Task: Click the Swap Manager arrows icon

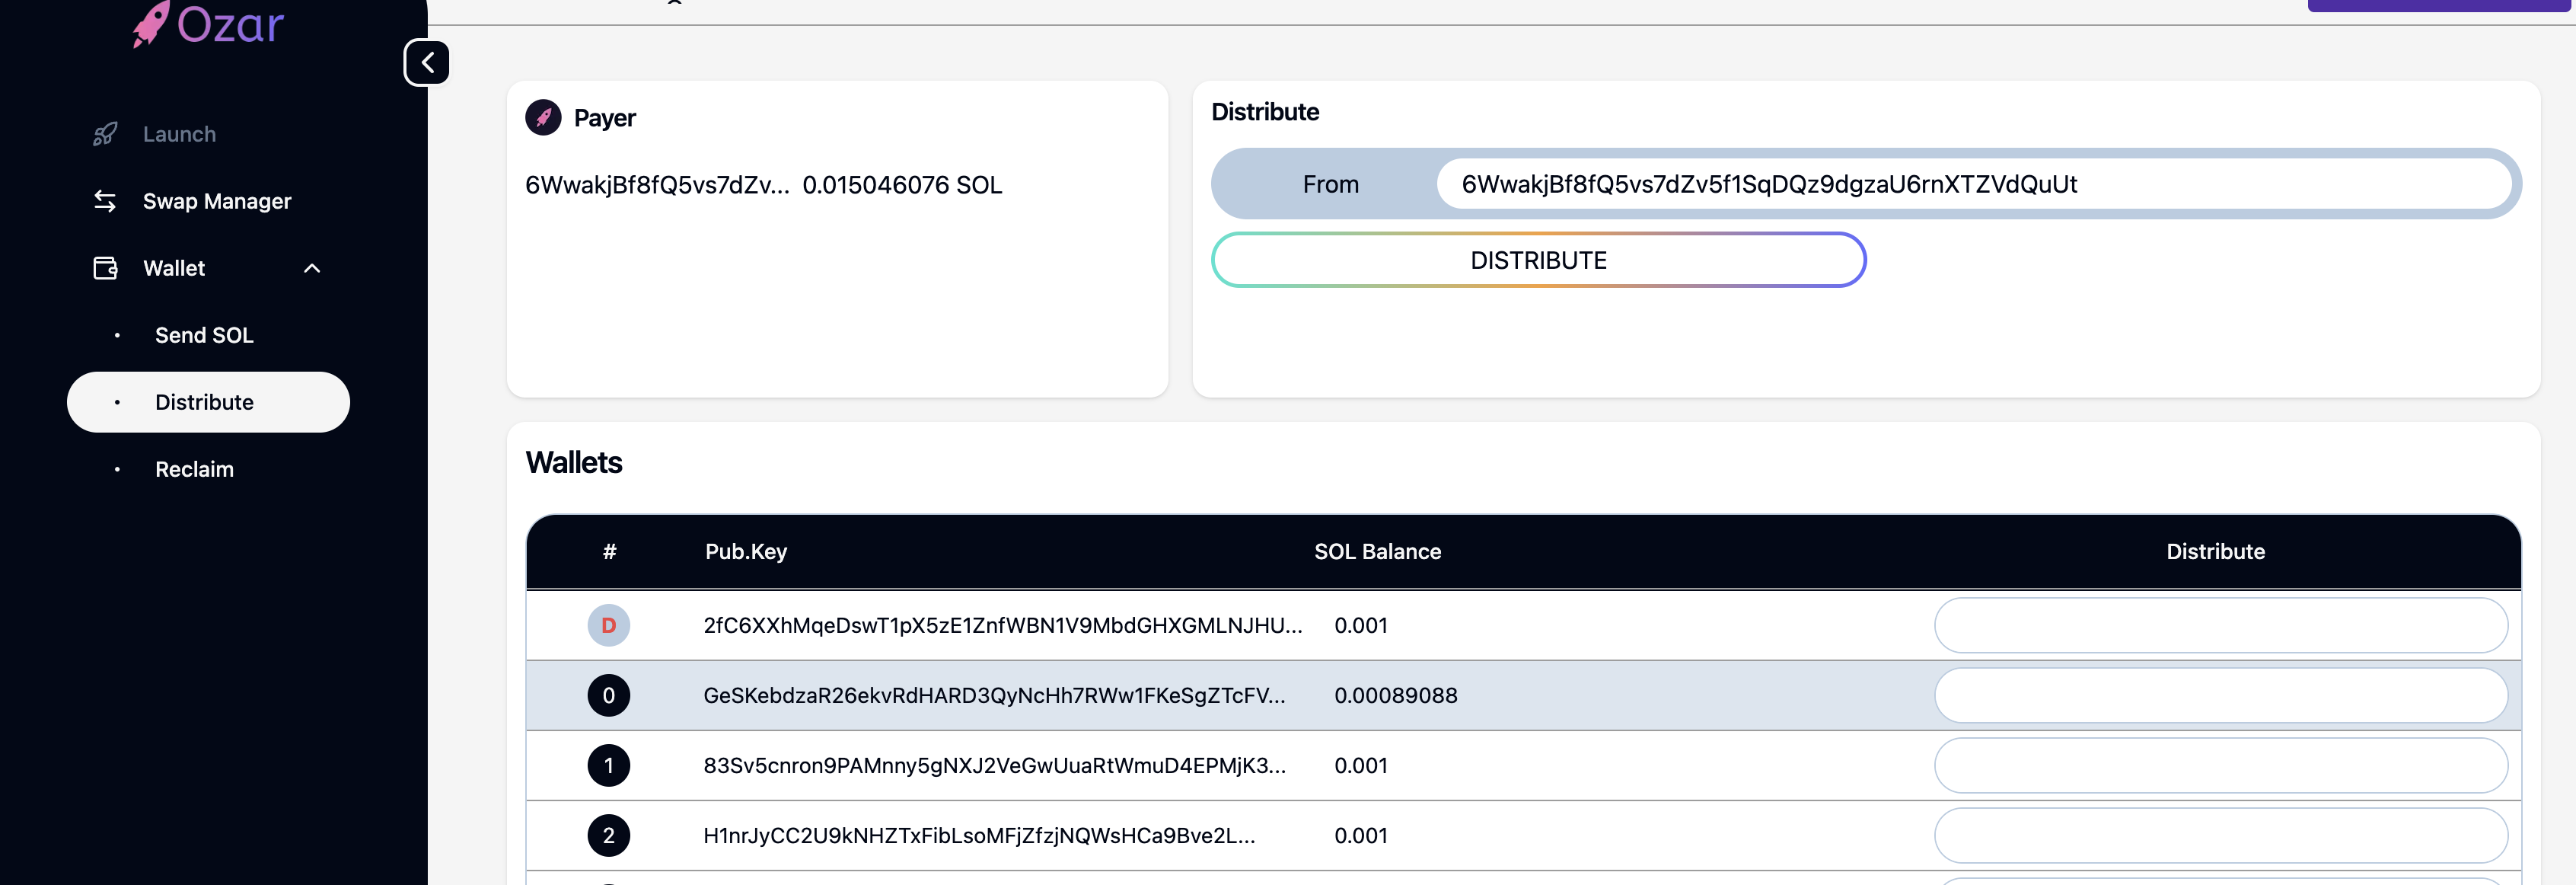Action: coord(105,201)
